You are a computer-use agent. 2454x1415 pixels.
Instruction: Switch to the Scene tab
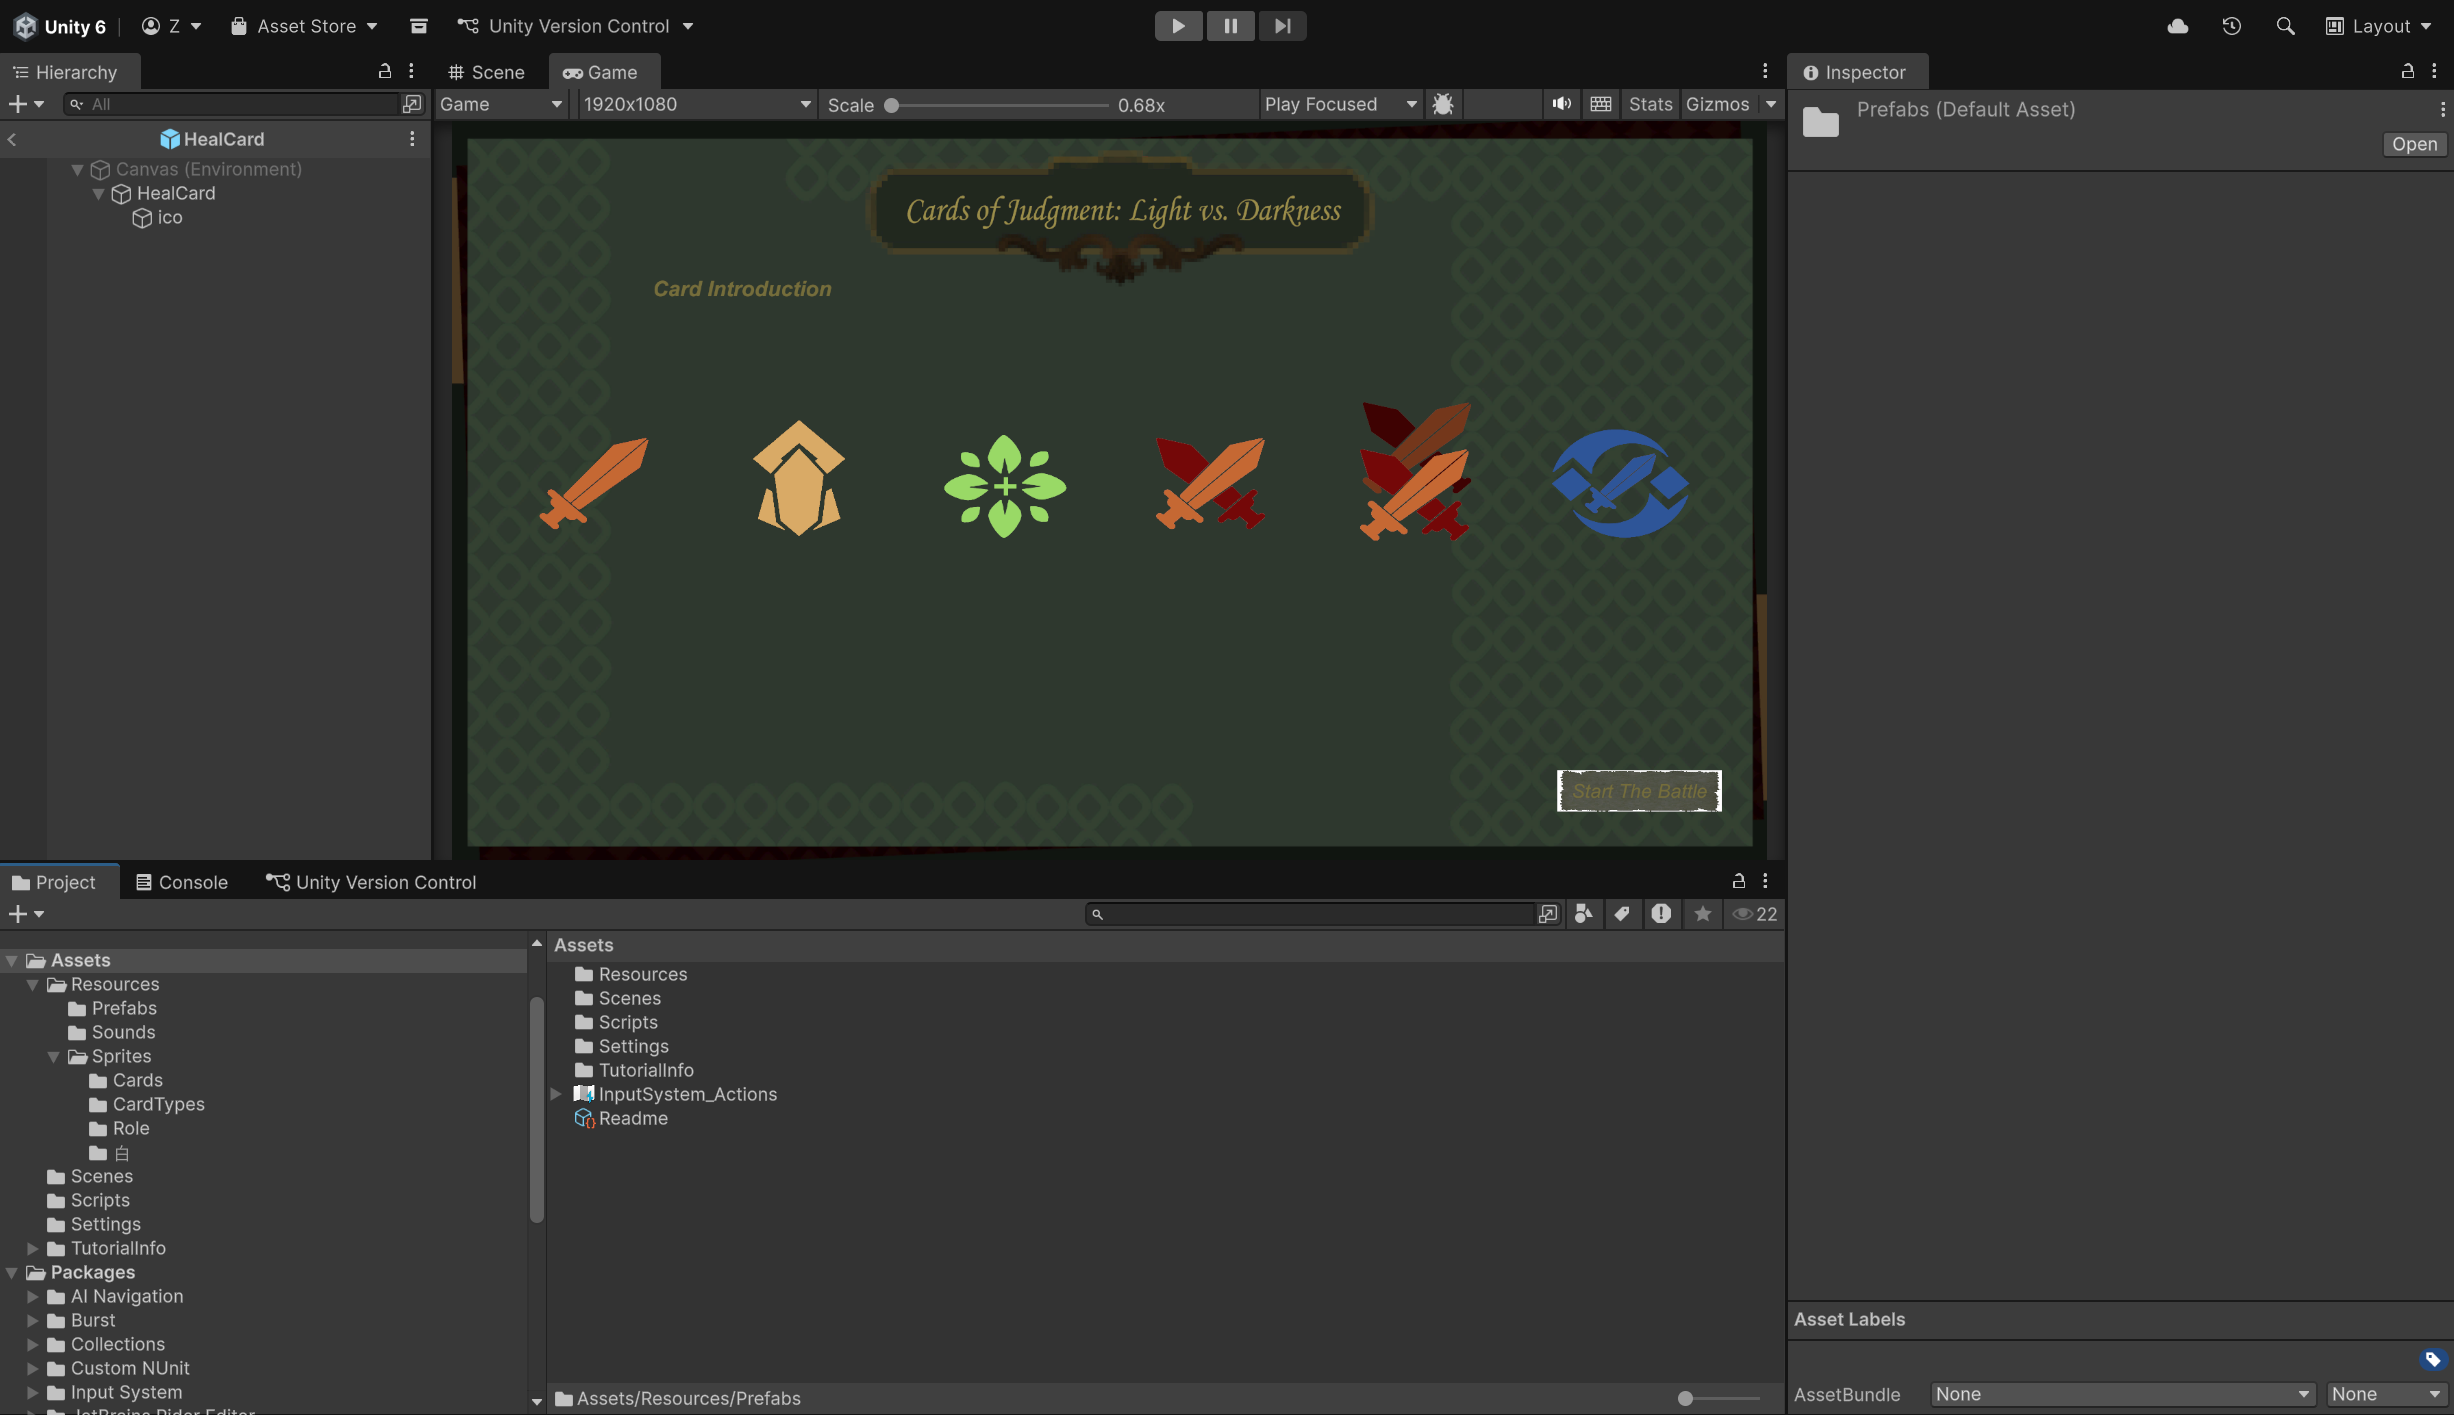pos(487,72)
